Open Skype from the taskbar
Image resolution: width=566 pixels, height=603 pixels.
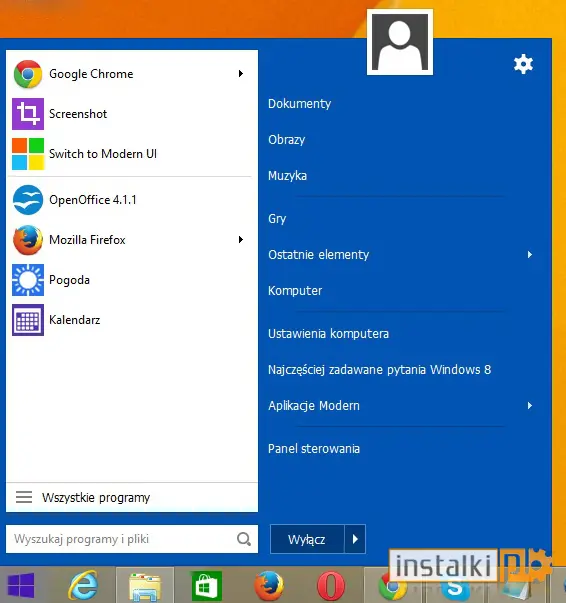pos(455,589)
